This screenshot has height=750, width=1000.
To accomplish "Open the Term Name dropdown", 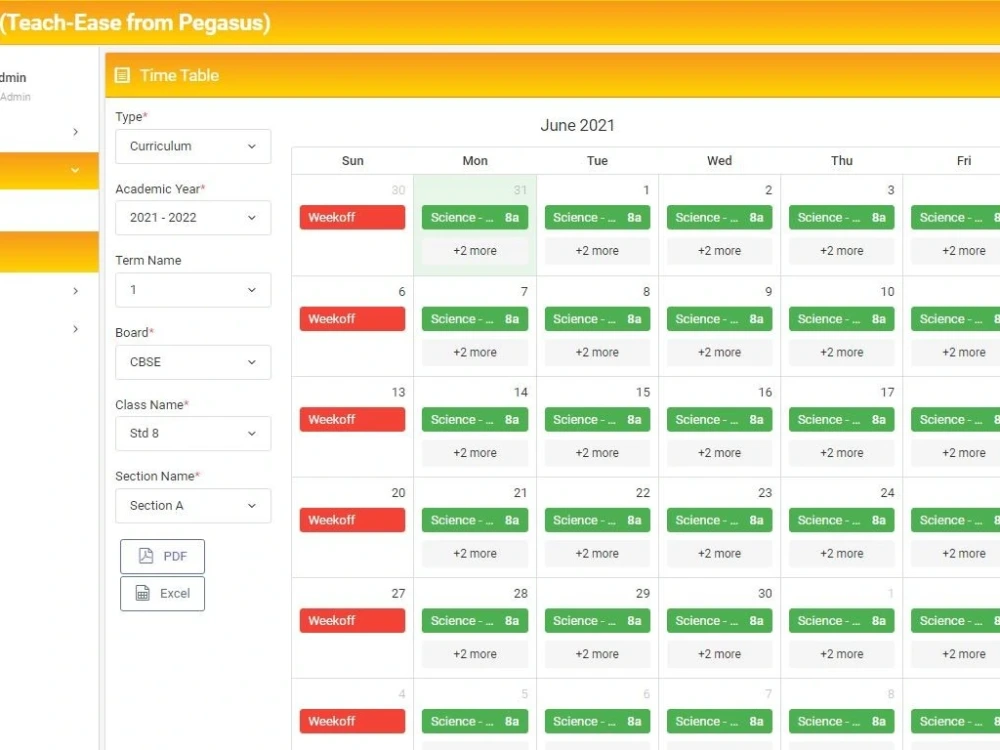I will pos(193,290).
